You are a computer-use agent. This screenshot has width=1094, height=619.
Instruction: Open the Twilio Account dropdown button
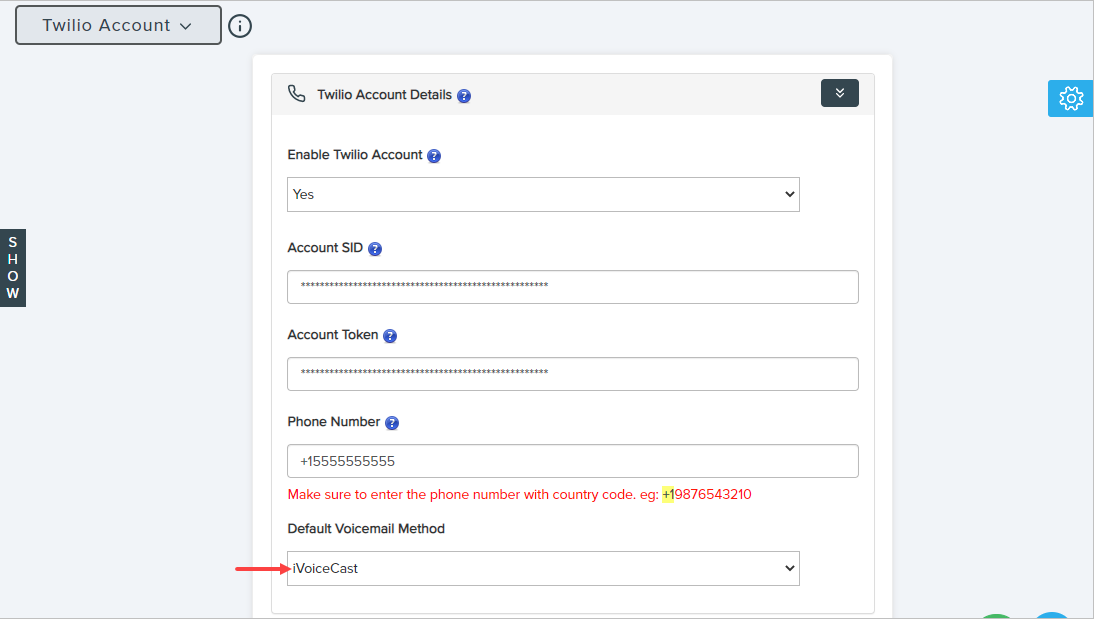(118, 25)
